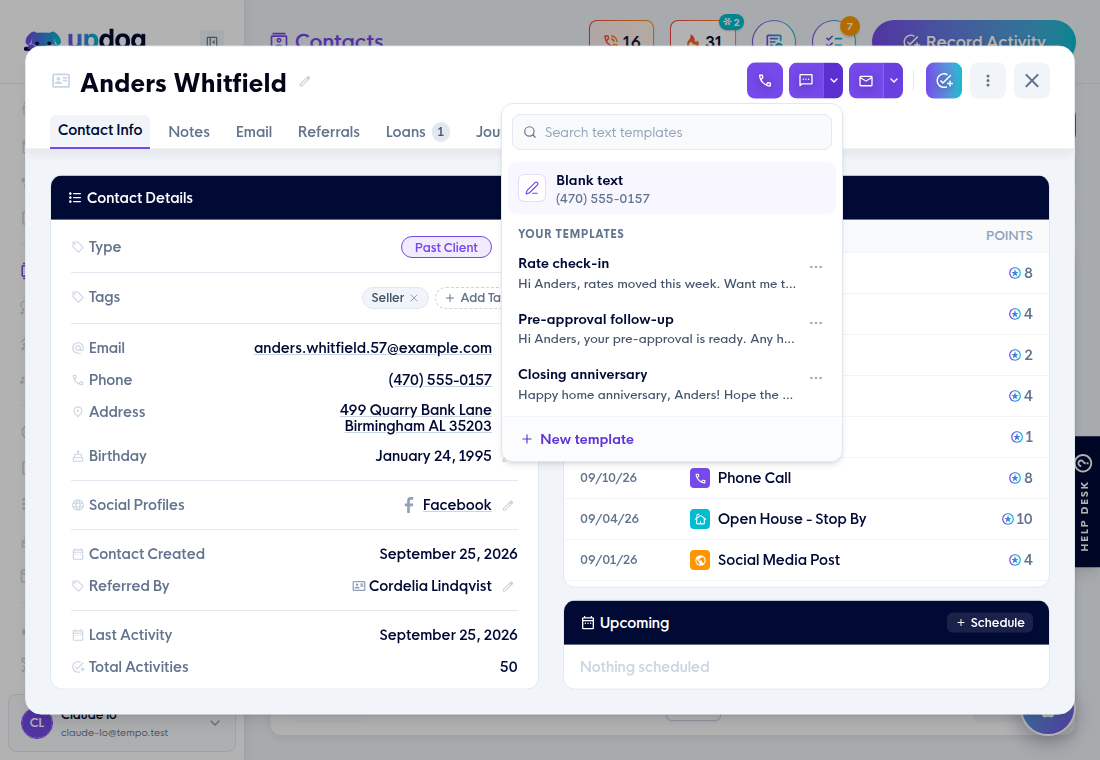Screen dimensions: 1100x760
Task: Click the pencil icon beside Anders Whitfield name
Action: tap(304, 81)
